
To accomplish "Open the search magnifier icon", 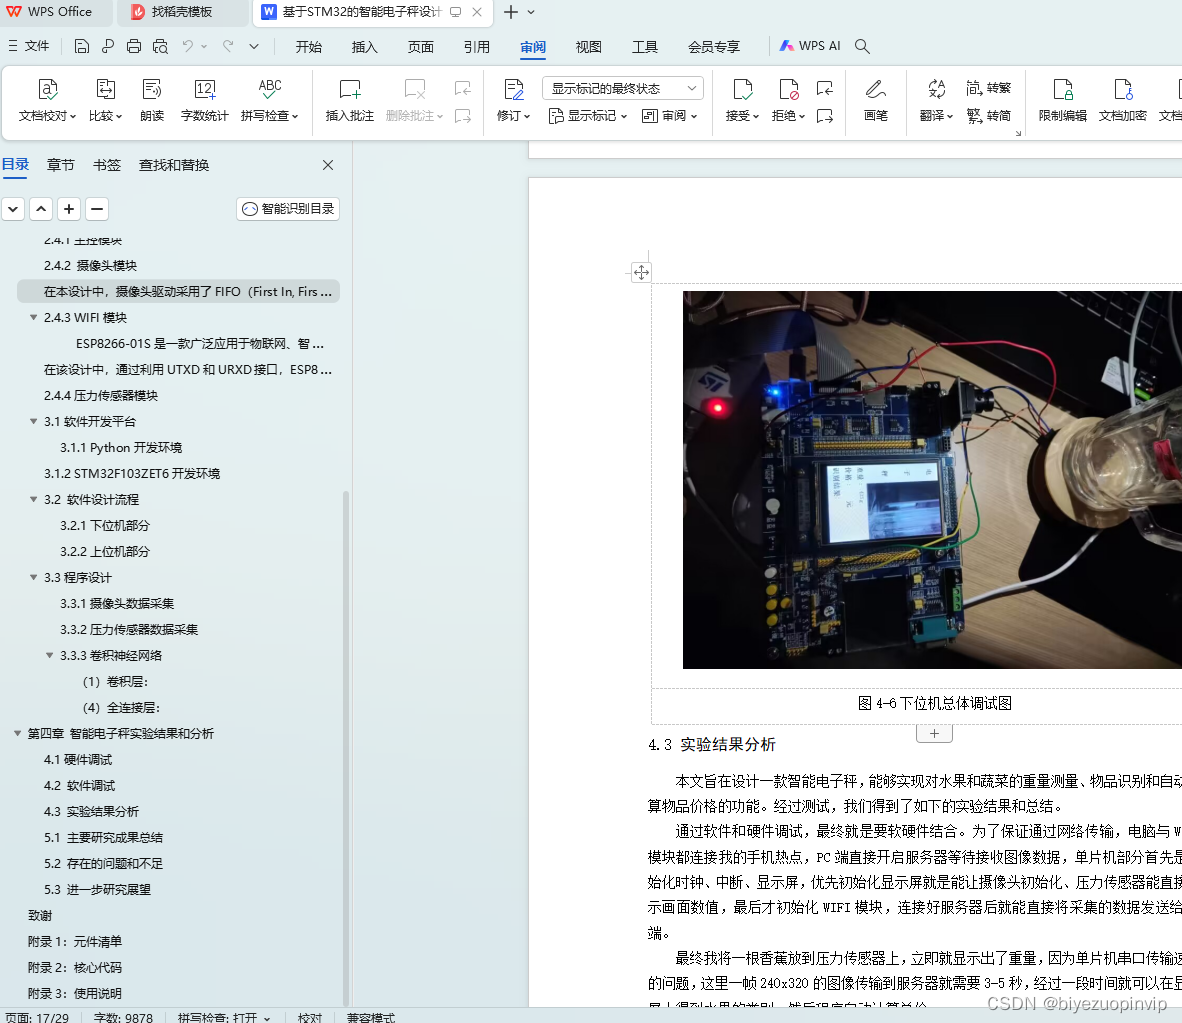I will [x=862, y=47].
